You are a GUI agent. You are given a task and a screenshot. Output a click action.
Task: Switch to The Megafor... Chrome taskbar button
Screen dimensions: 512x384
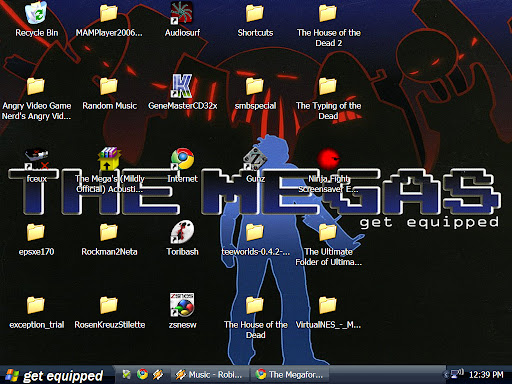pyautogui.click(x=290, y=375)
